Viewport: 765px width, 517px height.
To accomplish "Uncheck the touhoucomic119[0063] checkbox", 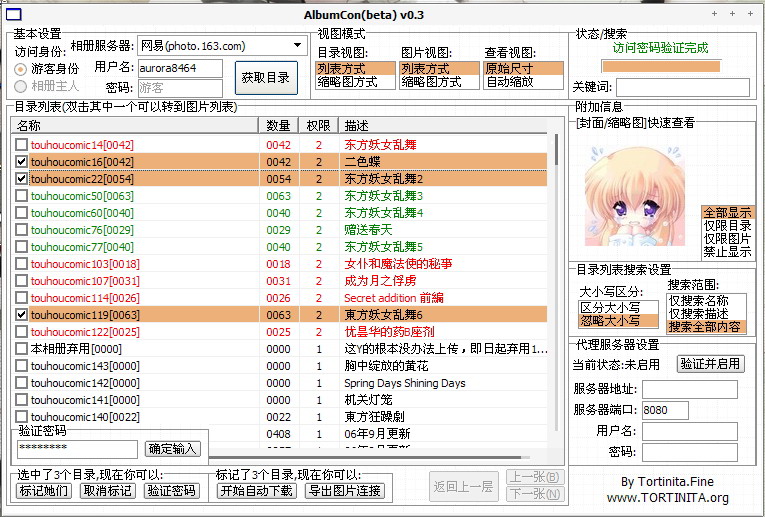I will click(x=21, y=315).
